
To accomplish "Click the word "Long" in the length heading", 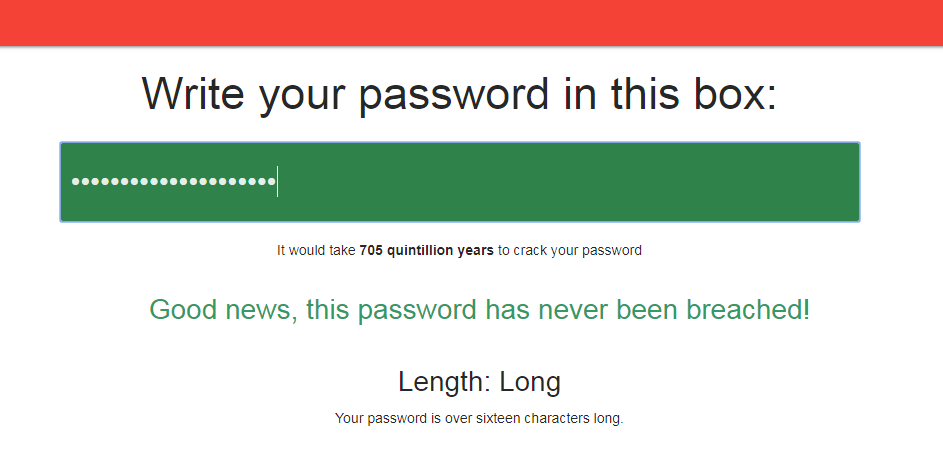I will coord(530,382).
